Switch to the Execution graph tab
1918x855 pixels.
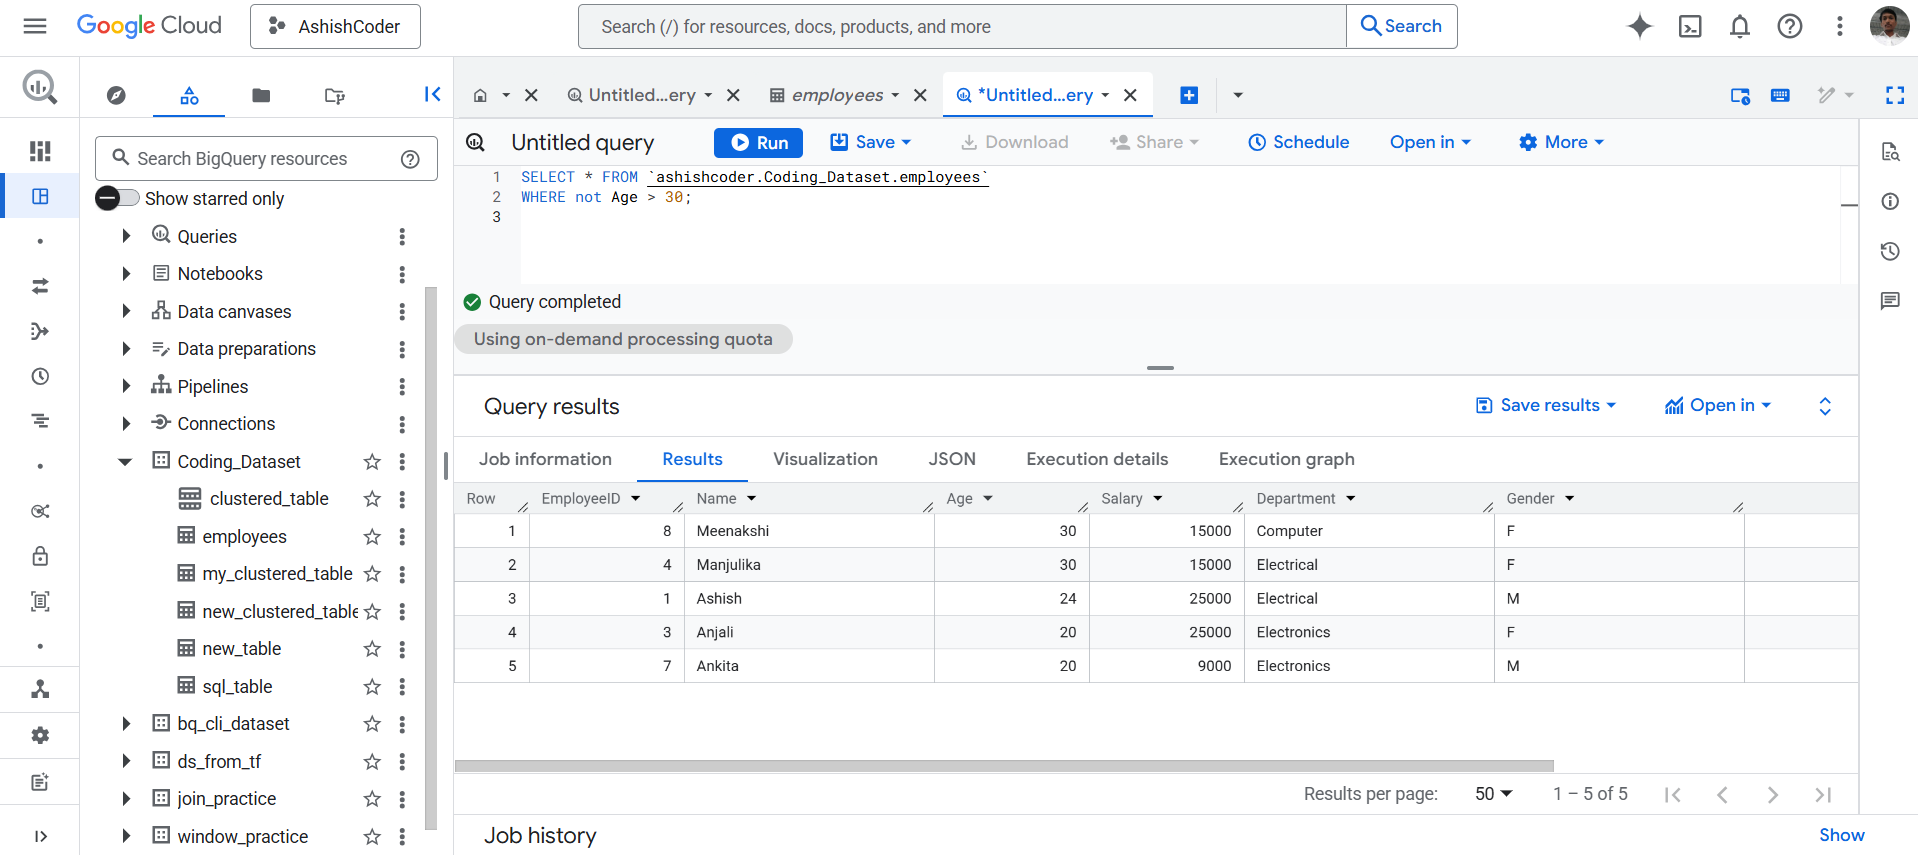pyautogui.click(x=1286, y=459)
